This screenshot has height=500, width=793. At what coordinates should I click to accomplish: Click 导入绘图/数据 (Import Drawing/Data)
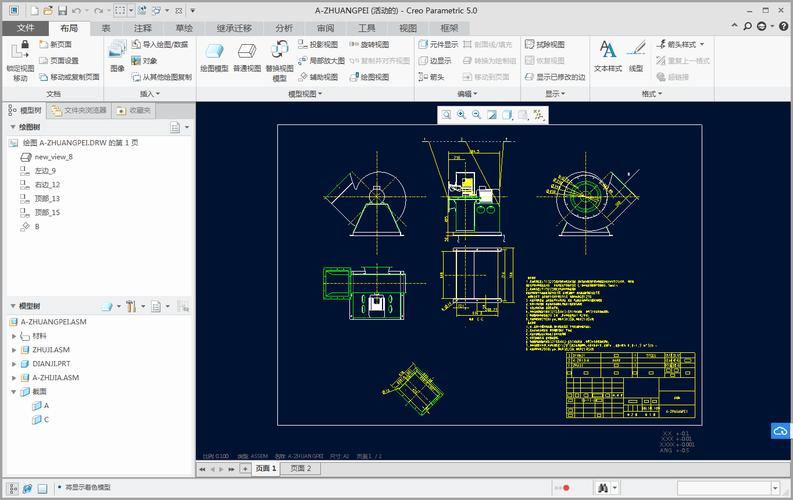(160, 44)
